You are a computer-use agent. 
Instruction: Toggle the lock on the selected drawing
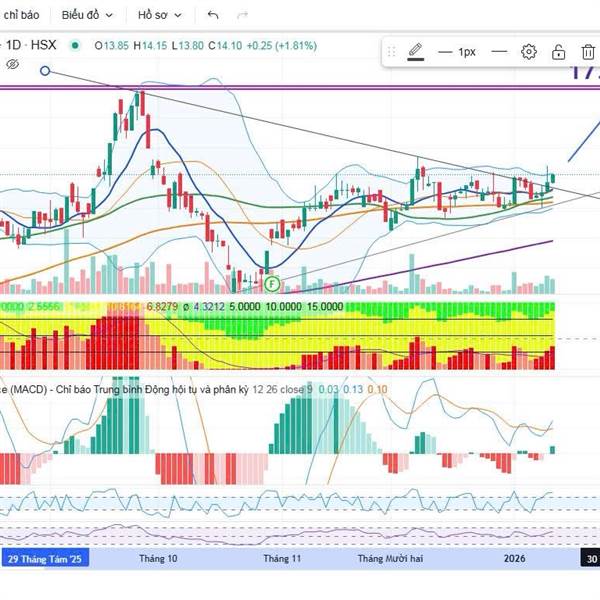[558, 52]
